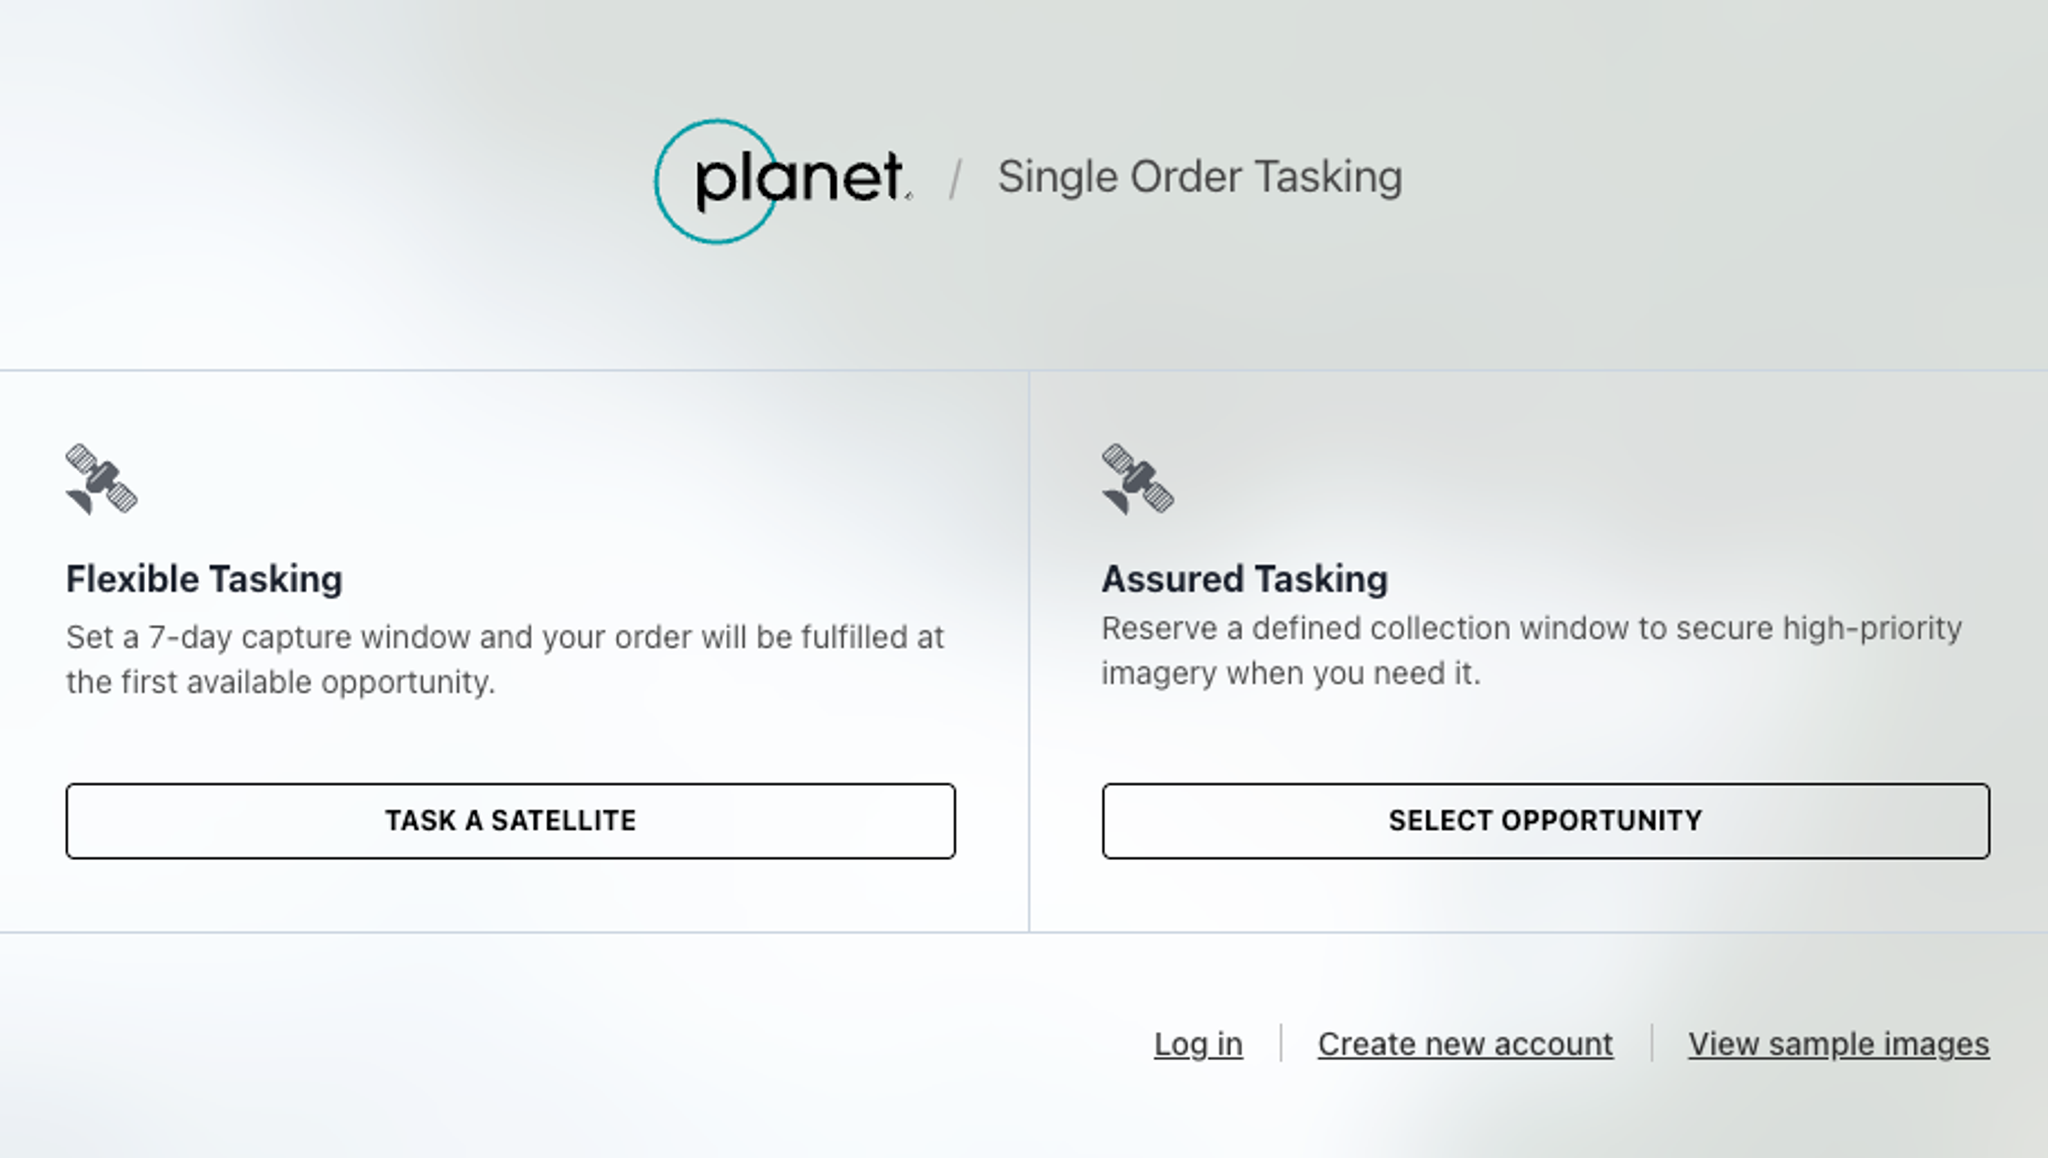Click the satellite icon above Assured Tasking
The image size is (2048, 1158).
(x=1137, y=479)
